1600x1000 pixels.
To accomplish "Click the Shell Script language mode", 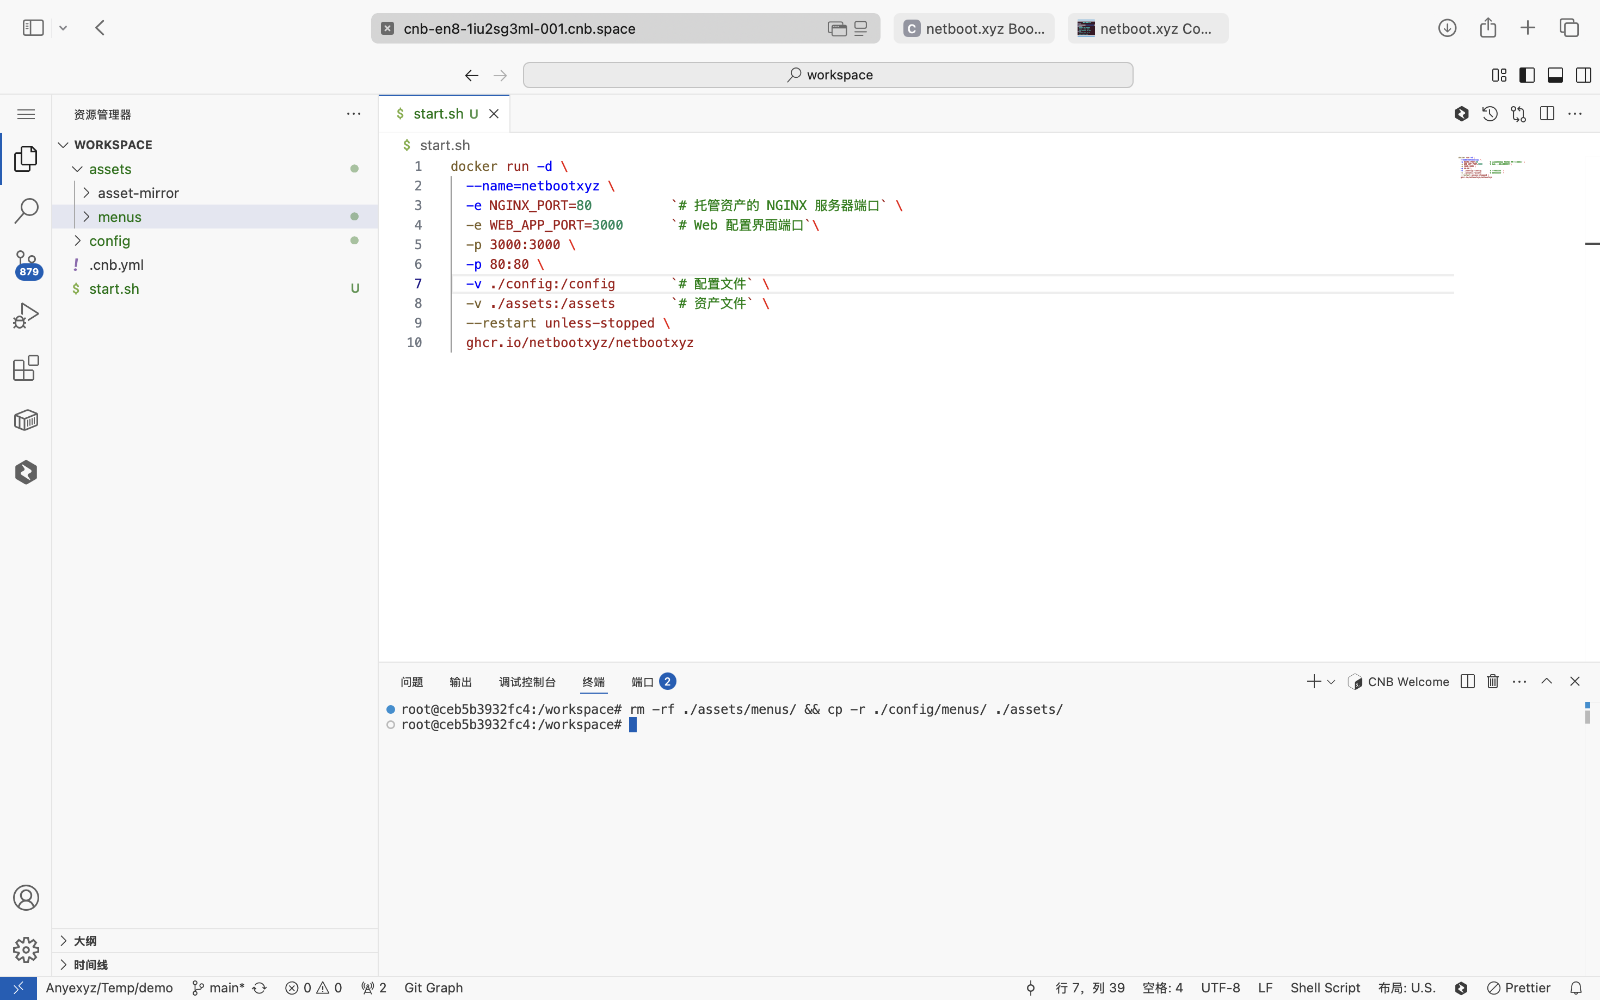I will (1325, 988).
